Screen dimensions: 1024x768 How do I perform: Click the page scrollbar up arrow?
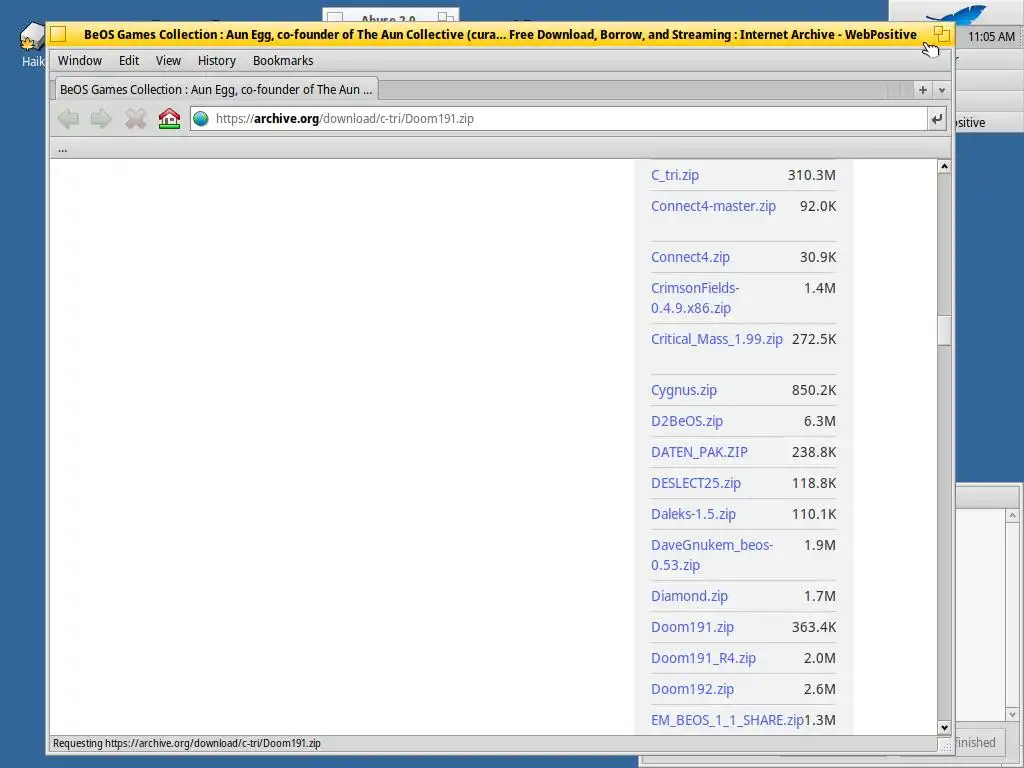click(x=944, y=167)
